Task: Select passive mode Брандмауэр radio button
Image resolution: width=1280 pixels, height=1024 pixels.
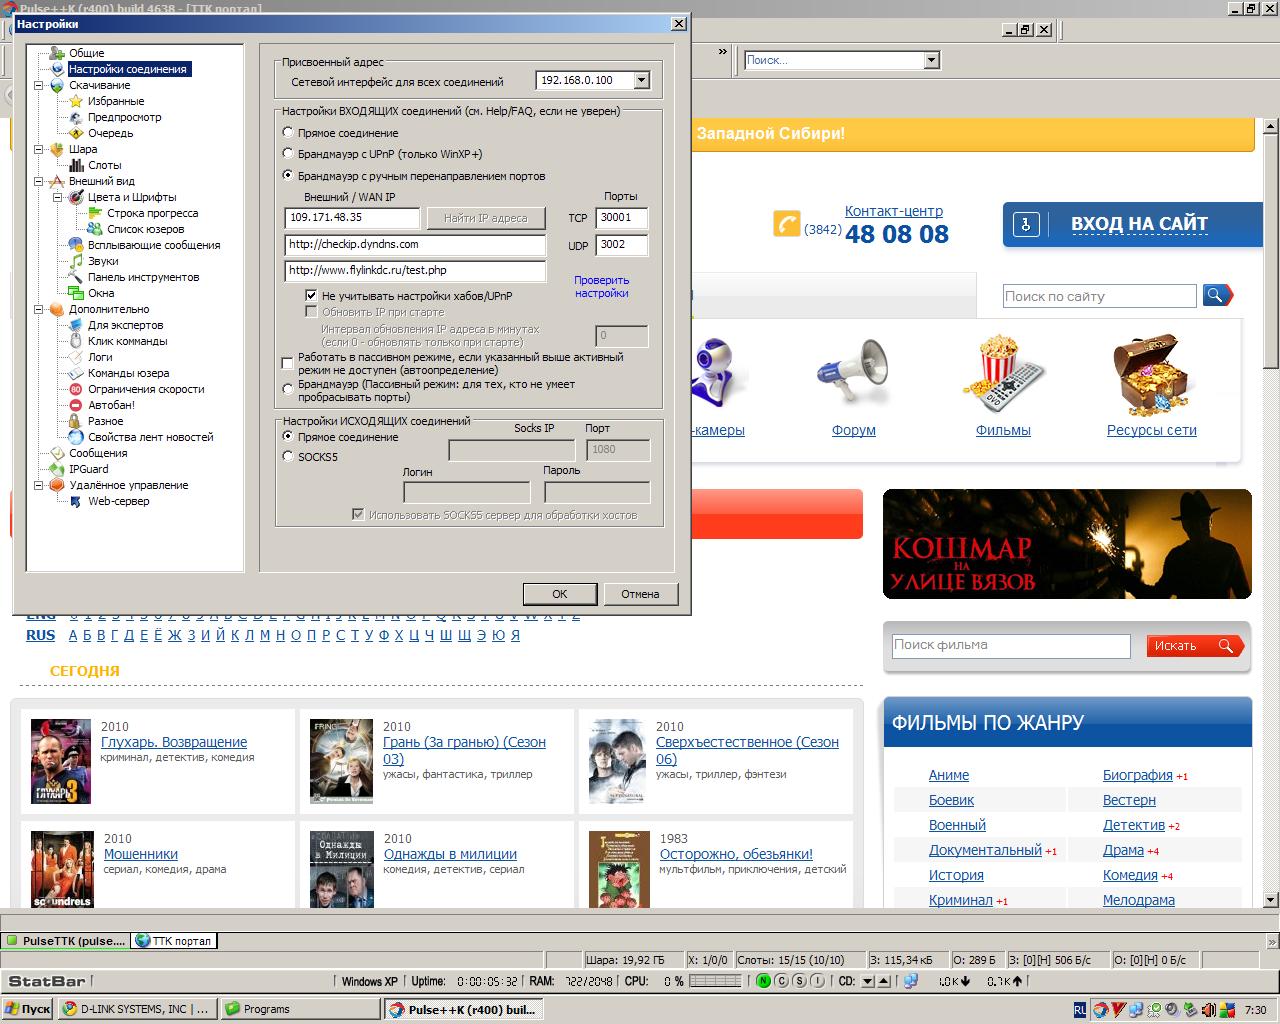Action: click(288, 389)
